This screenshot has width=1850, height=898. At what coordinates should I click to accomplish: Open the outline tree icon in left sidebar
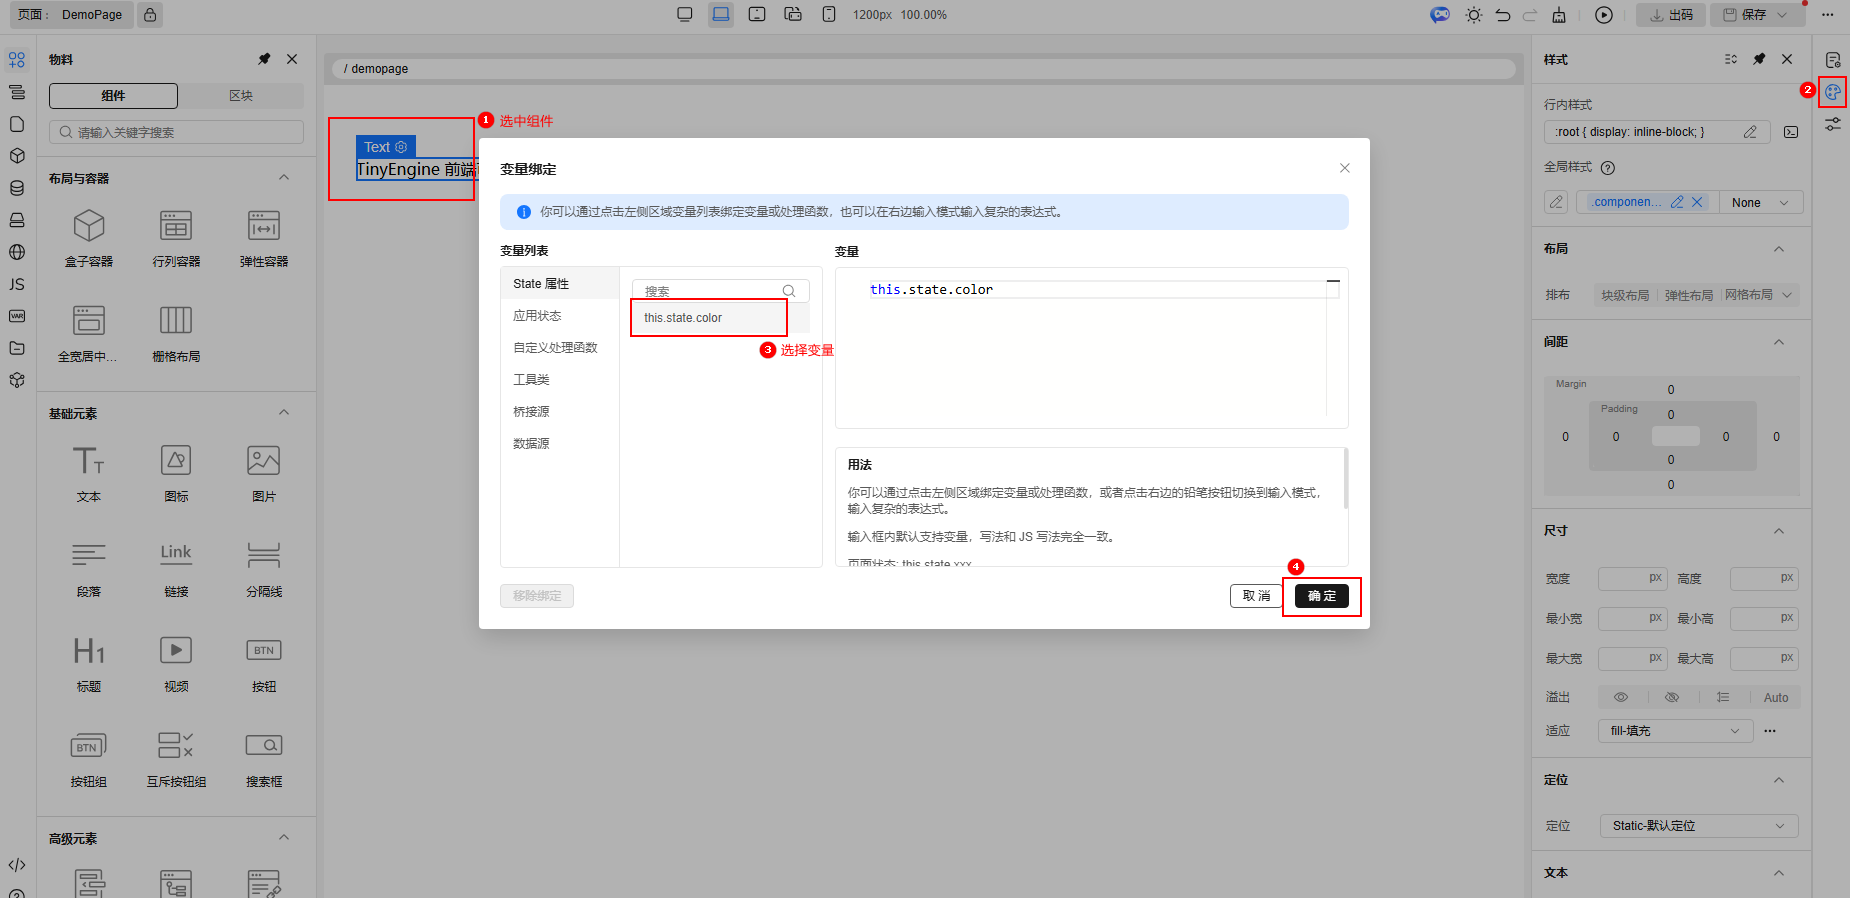(17, 92)
